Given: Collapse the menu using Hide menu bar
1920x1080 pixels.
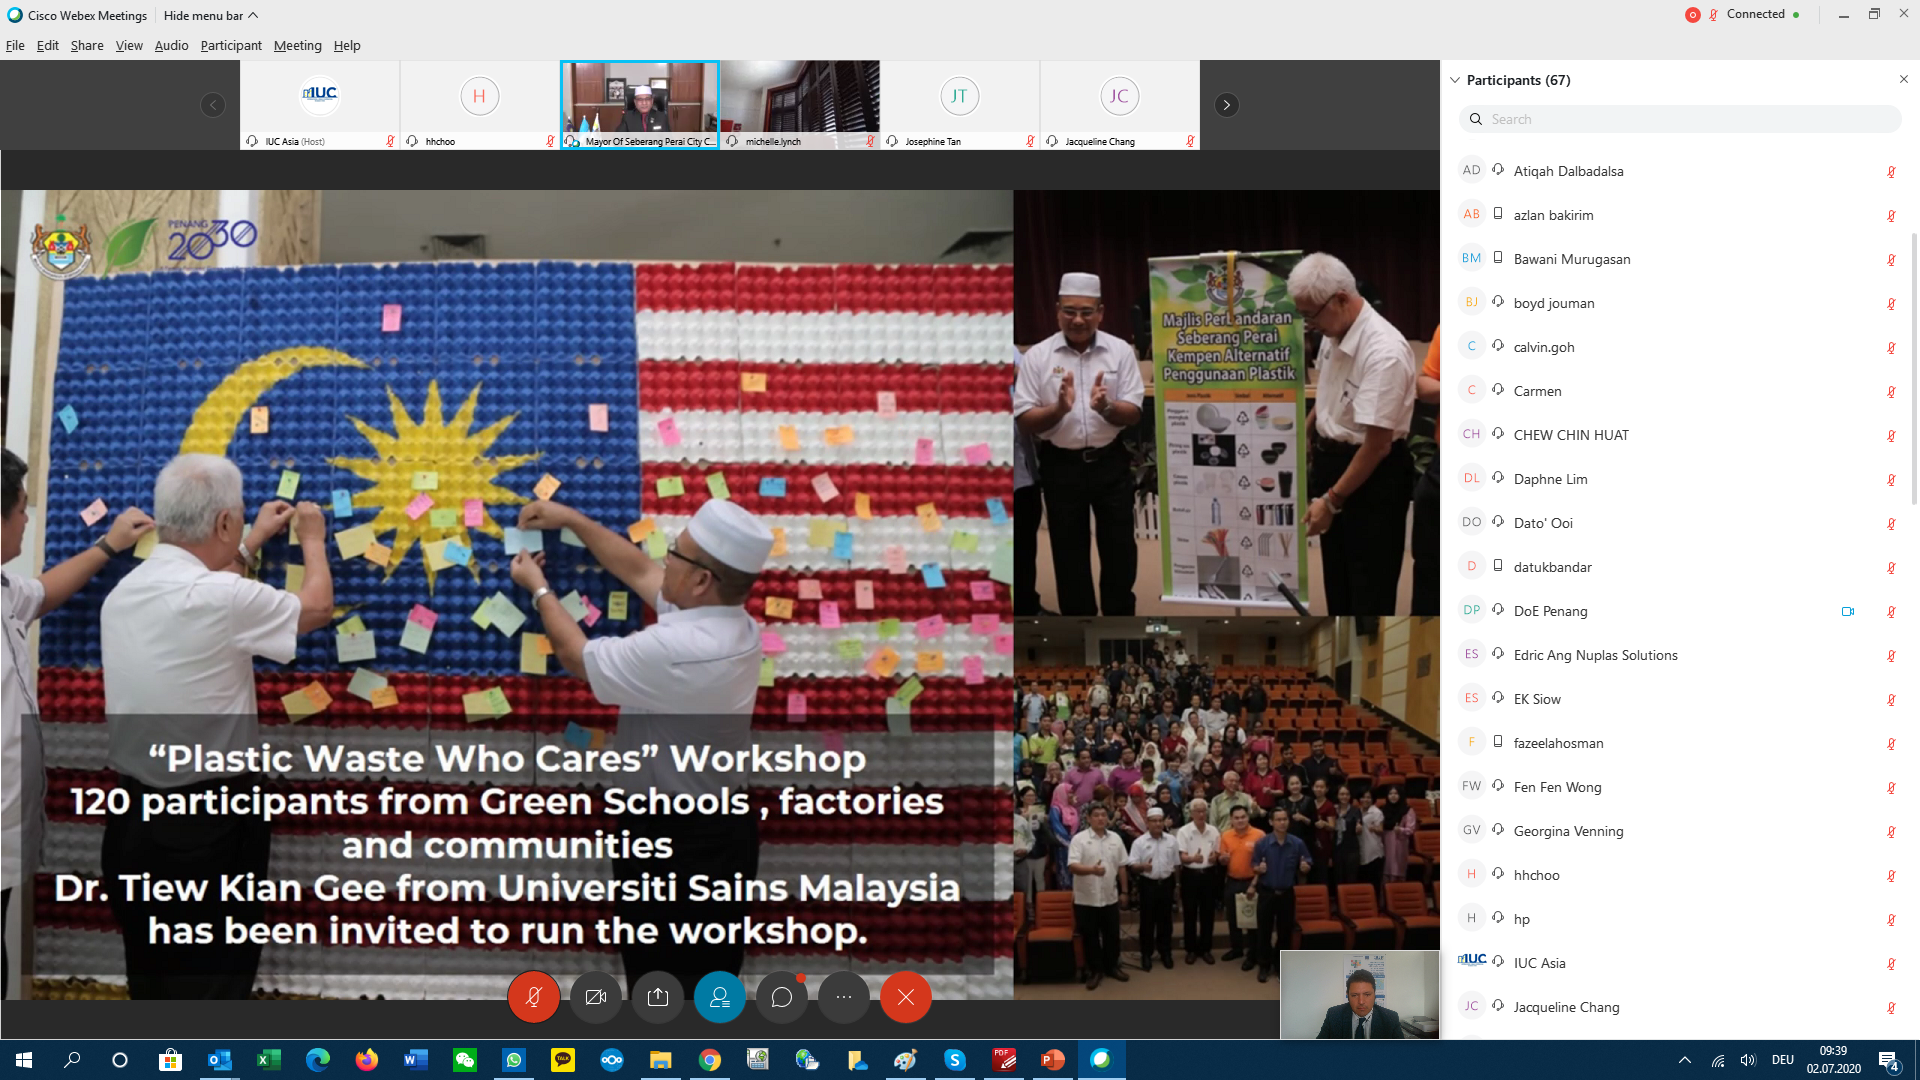Looking at the screenshot, I should click(x=210, y=15).
